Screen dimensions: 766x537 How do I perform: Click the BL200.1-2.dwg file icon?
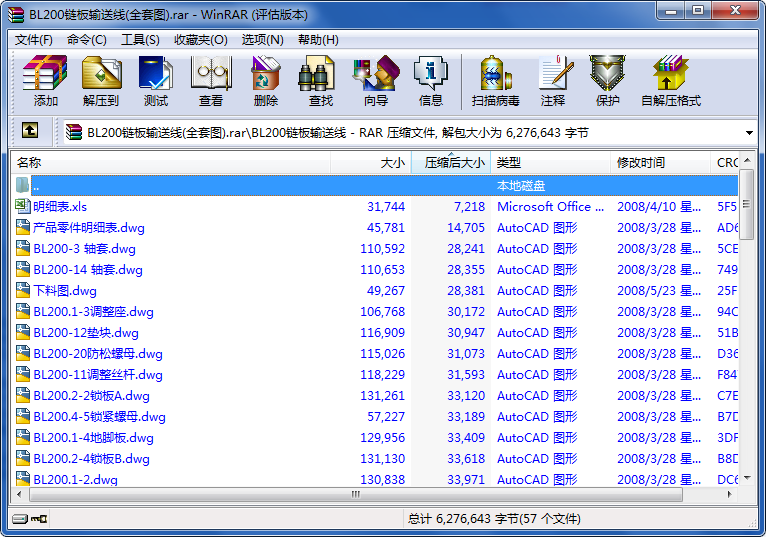[22, 478]
